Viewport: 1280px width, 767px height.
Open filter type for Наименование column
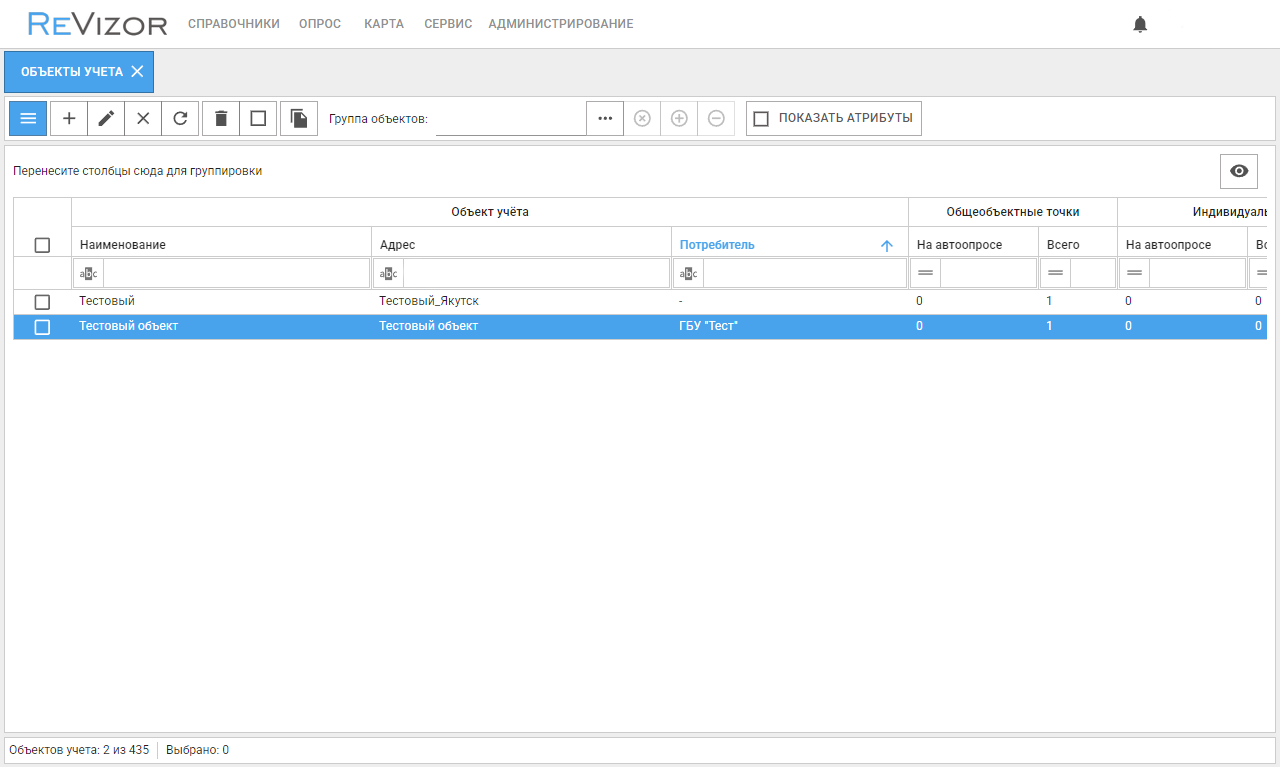click(x=88, y=274)
